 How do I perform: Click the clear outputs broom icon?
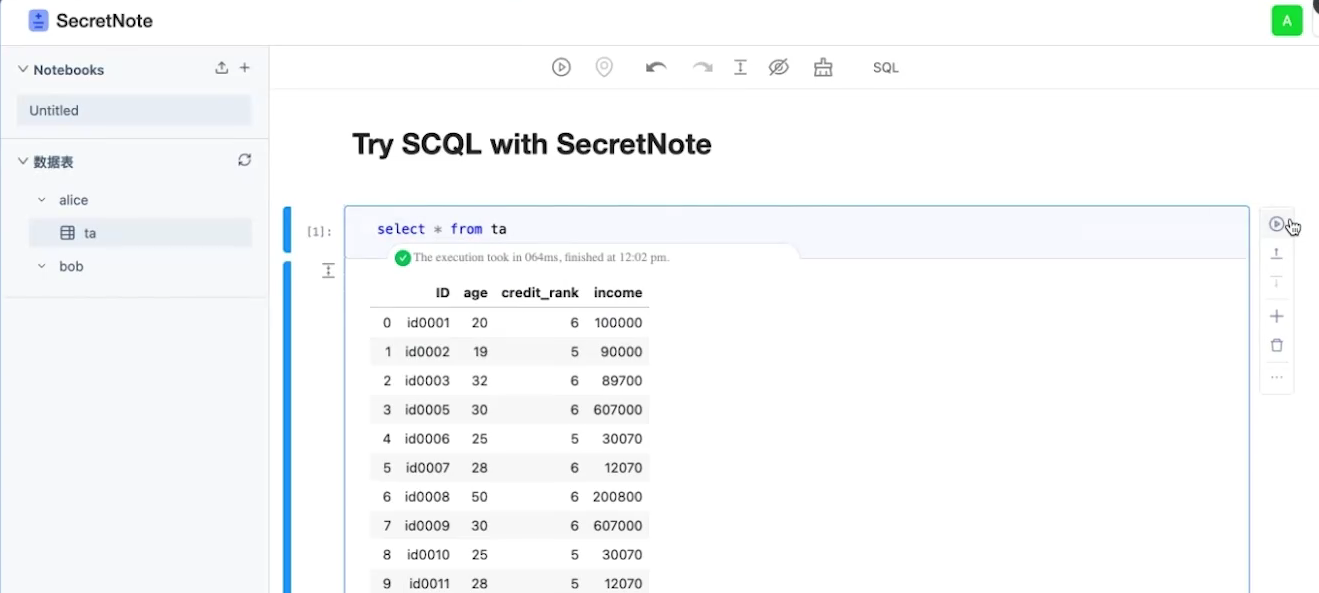pos(823,67)
